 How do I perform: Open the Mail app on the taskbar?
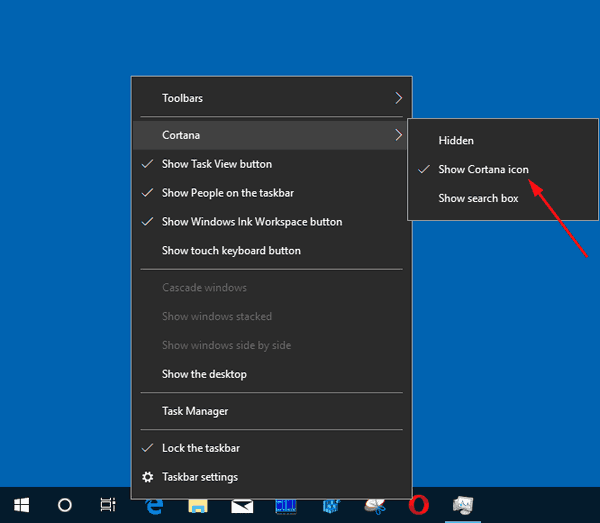coord(242,506)
